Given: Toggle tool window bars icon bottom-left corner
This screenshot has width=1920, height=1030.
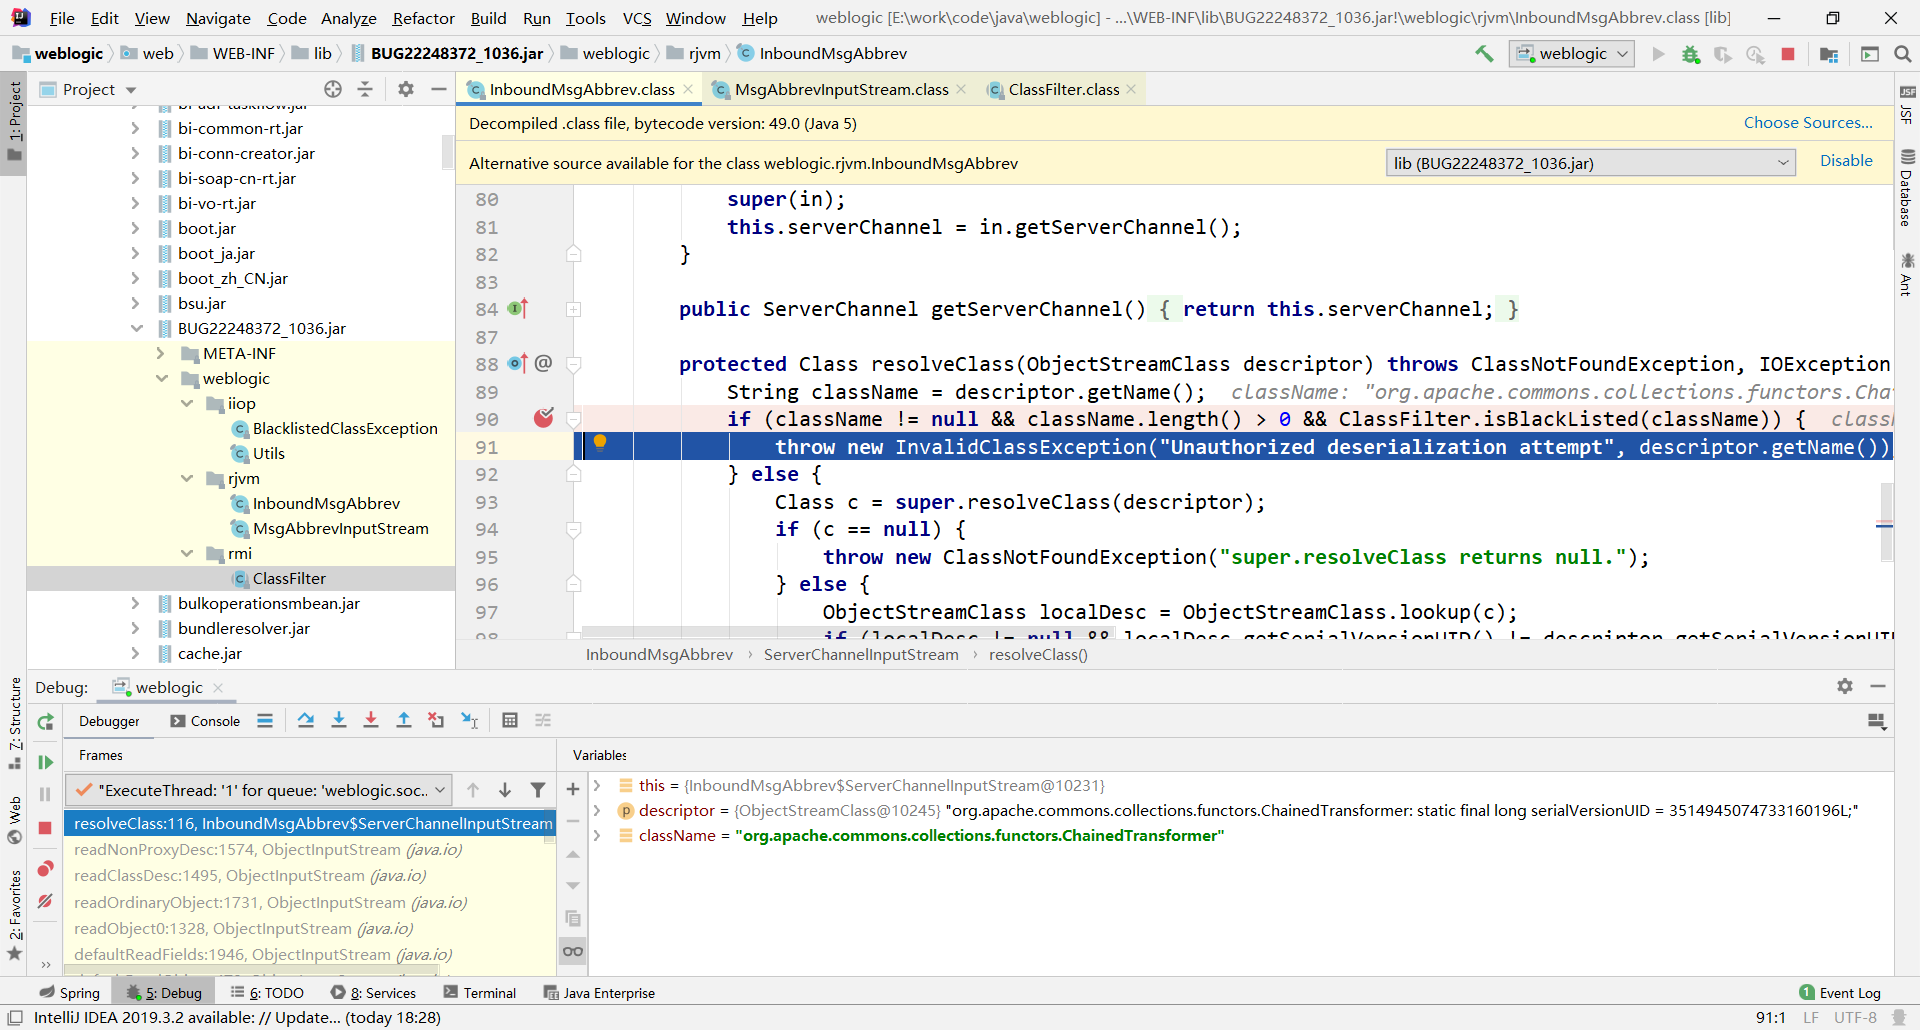Looking at the screenshot, I should [15, 1018].
